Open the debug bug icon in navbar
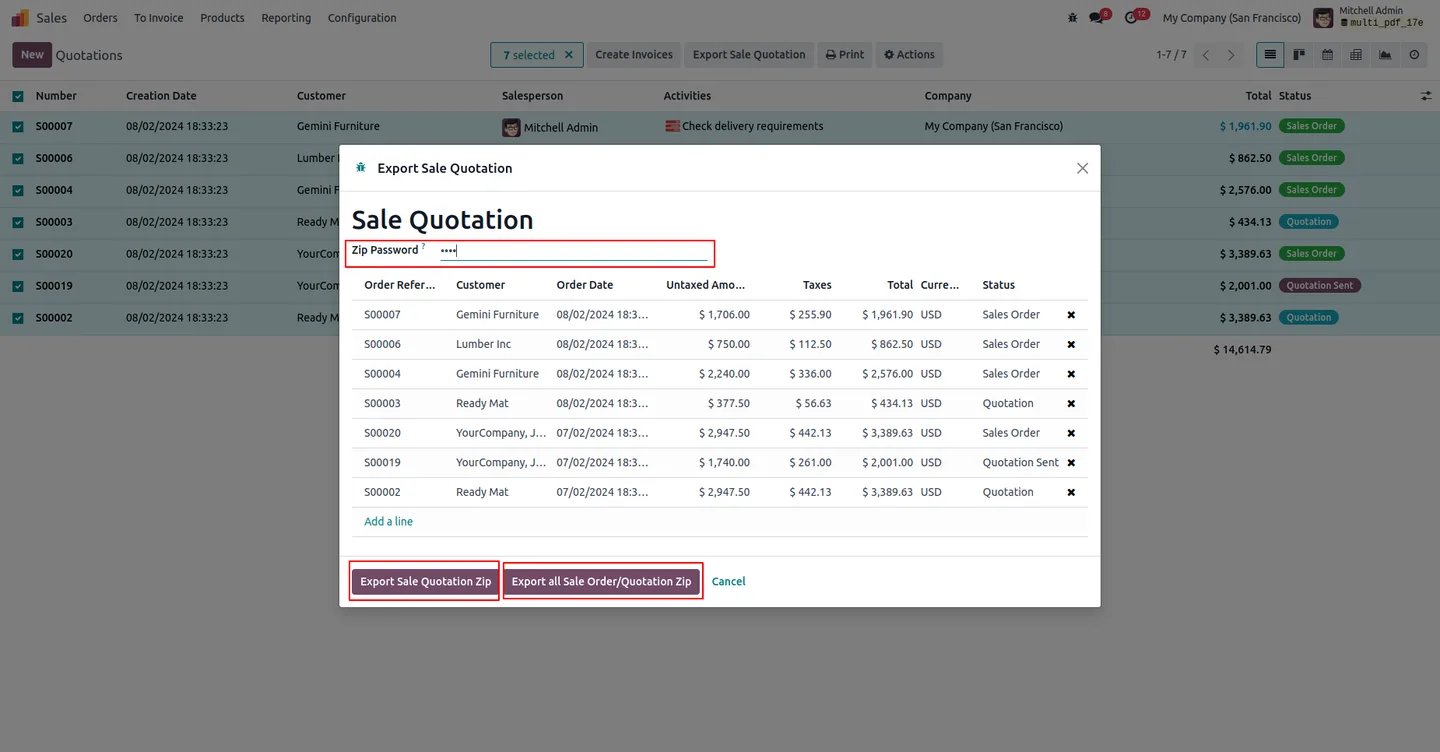 (x=1073, y=18)
